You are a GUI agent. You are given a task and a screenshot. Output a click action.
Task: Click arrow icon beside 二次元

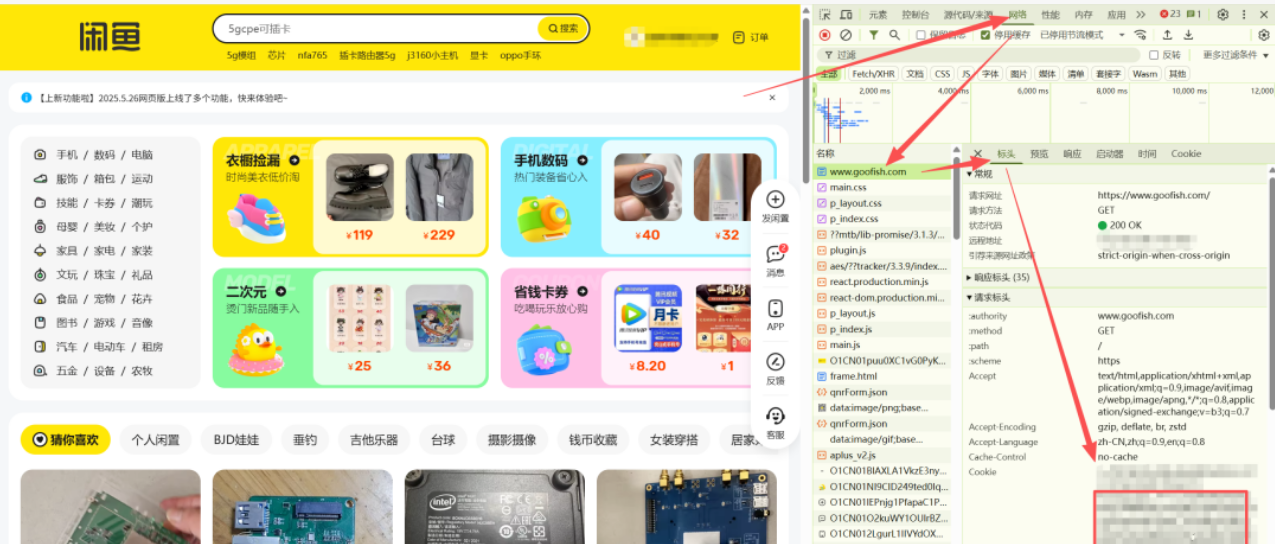[281, 291]
